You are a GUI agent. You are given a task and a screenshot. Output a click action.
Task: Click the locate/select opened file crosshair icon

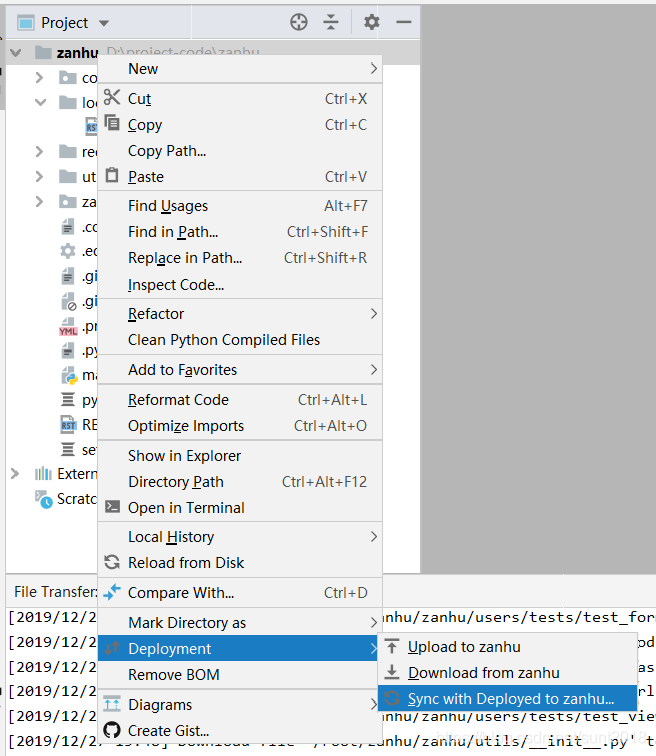pyautogui.click(x=299, y=22)
